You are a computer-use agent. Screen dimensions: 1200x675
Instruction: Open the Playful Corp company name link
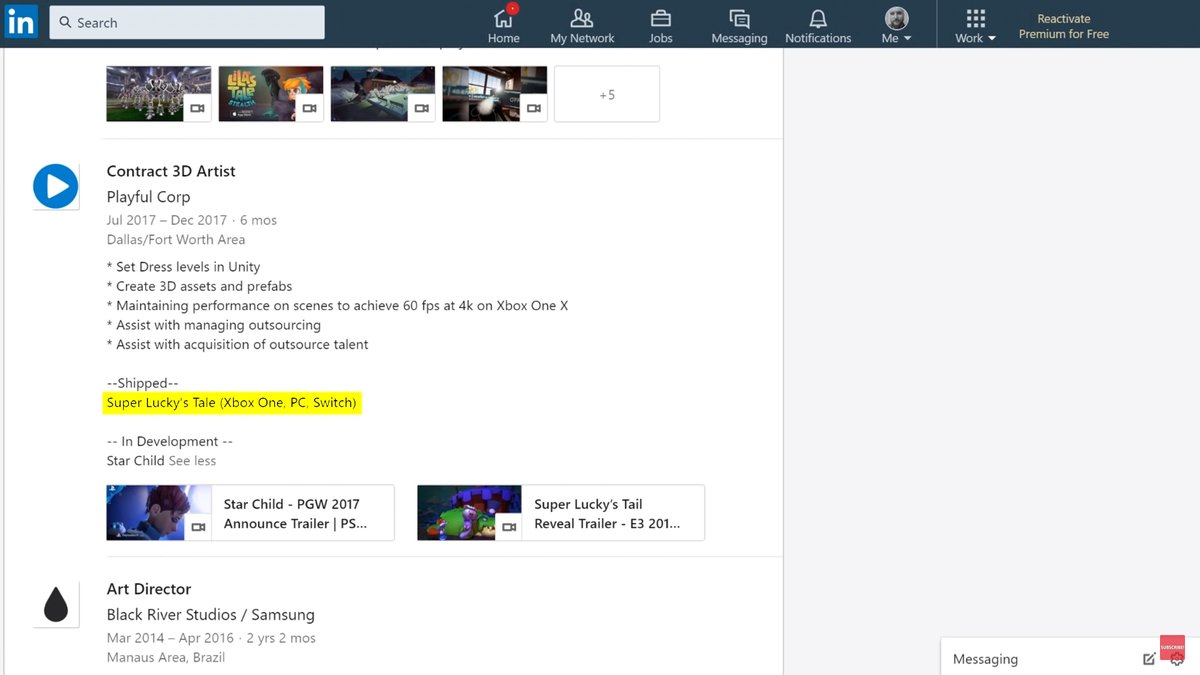tap(148, 197)
